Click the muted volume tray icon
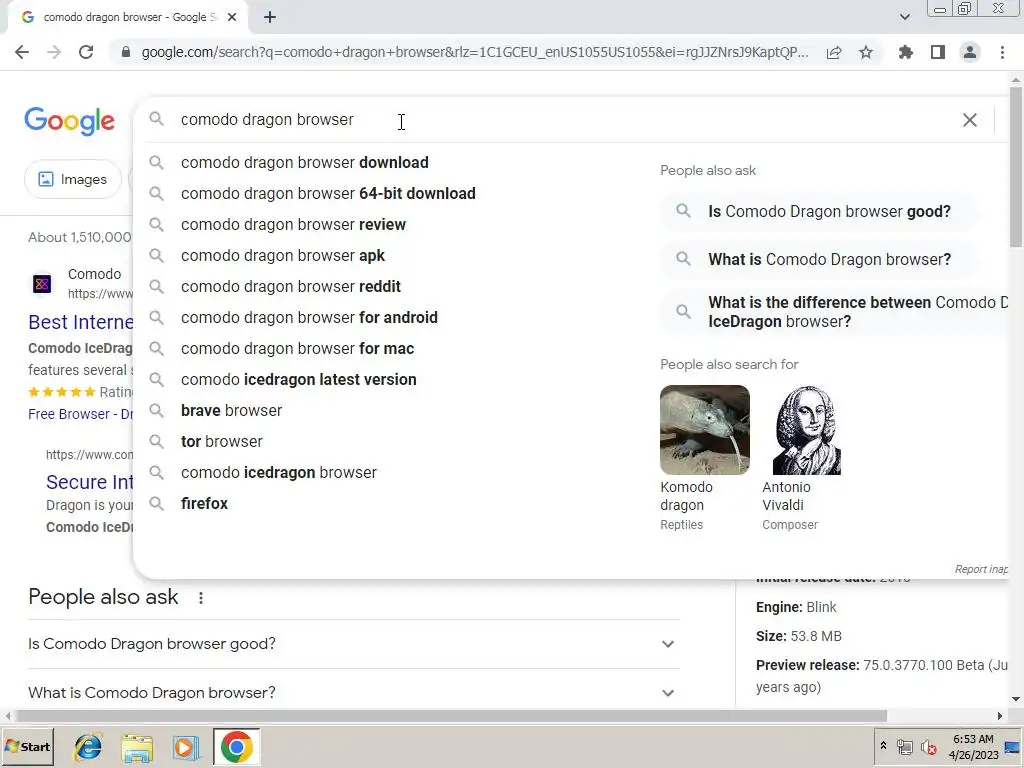 point(929,746)
